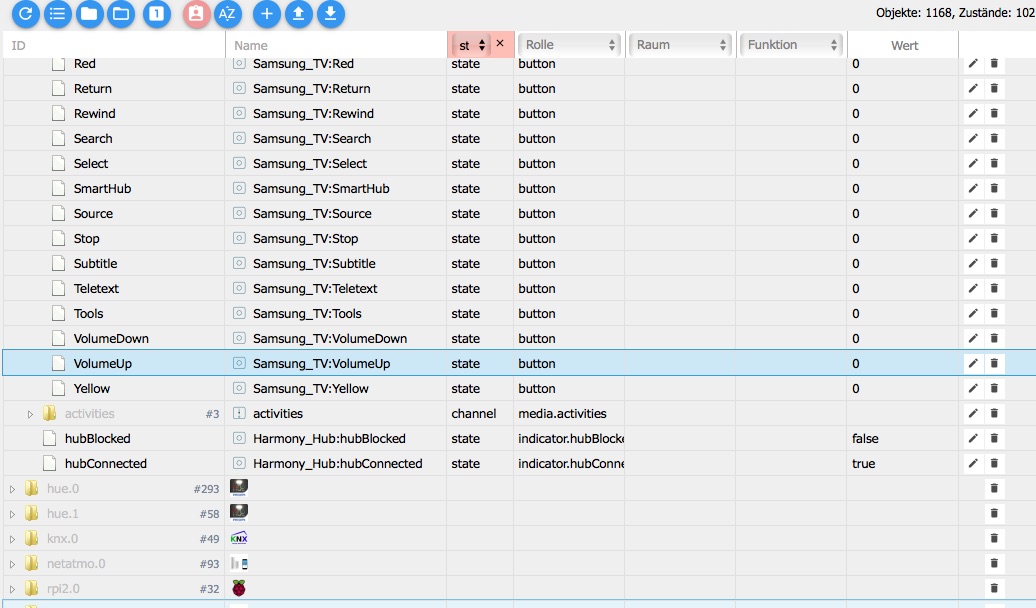The height and width of the screenshot is (608, 1036).
Task: Select the Select tree item
Action: (91, 163)
